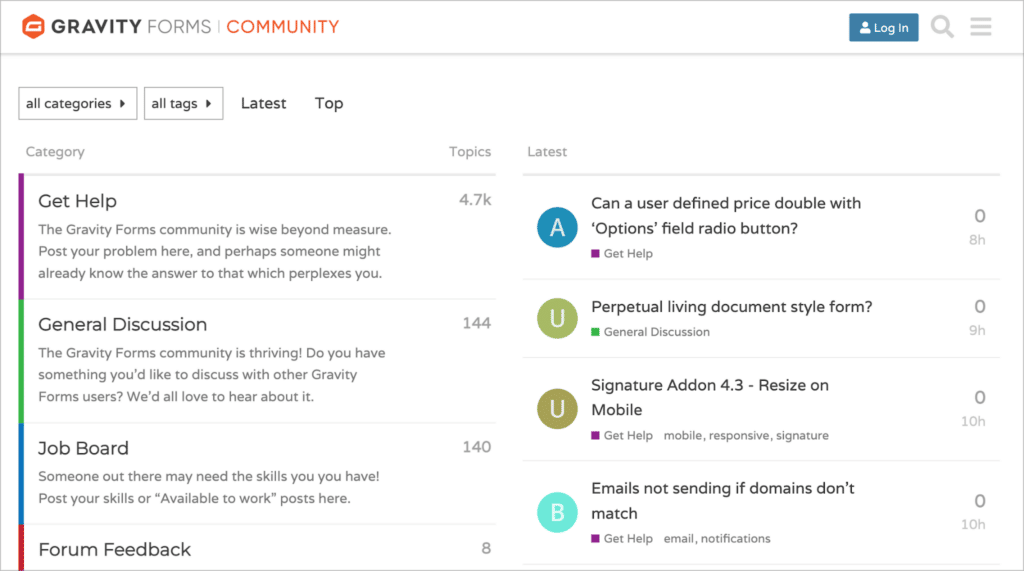1024x571 pixels.
Task: Open topic 'Can a user defined price double'
Action: pos(726,216)
